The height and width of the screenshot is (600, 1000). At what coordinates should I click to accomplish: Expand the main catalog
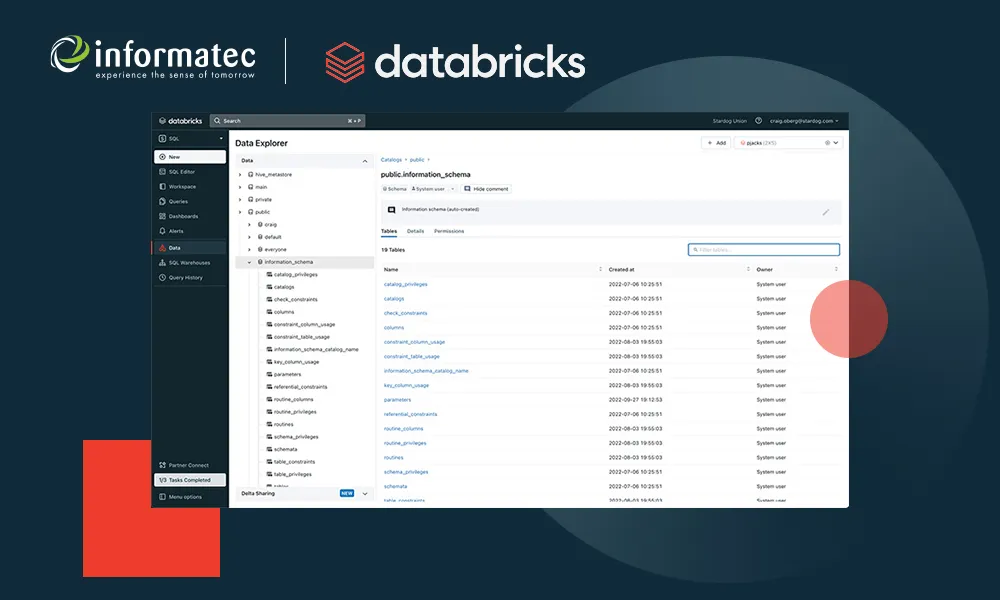coord(240,187)
